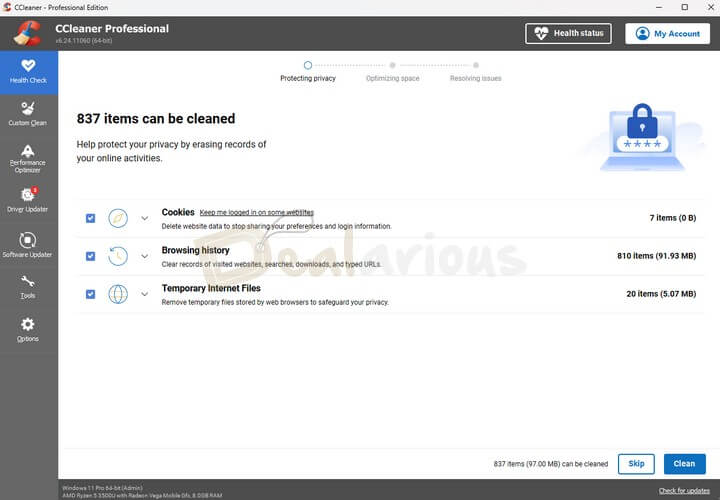Uncheck the Cookies checkbox
The width and height of the screenshot is (720, 500).
[x=90, y=218]
